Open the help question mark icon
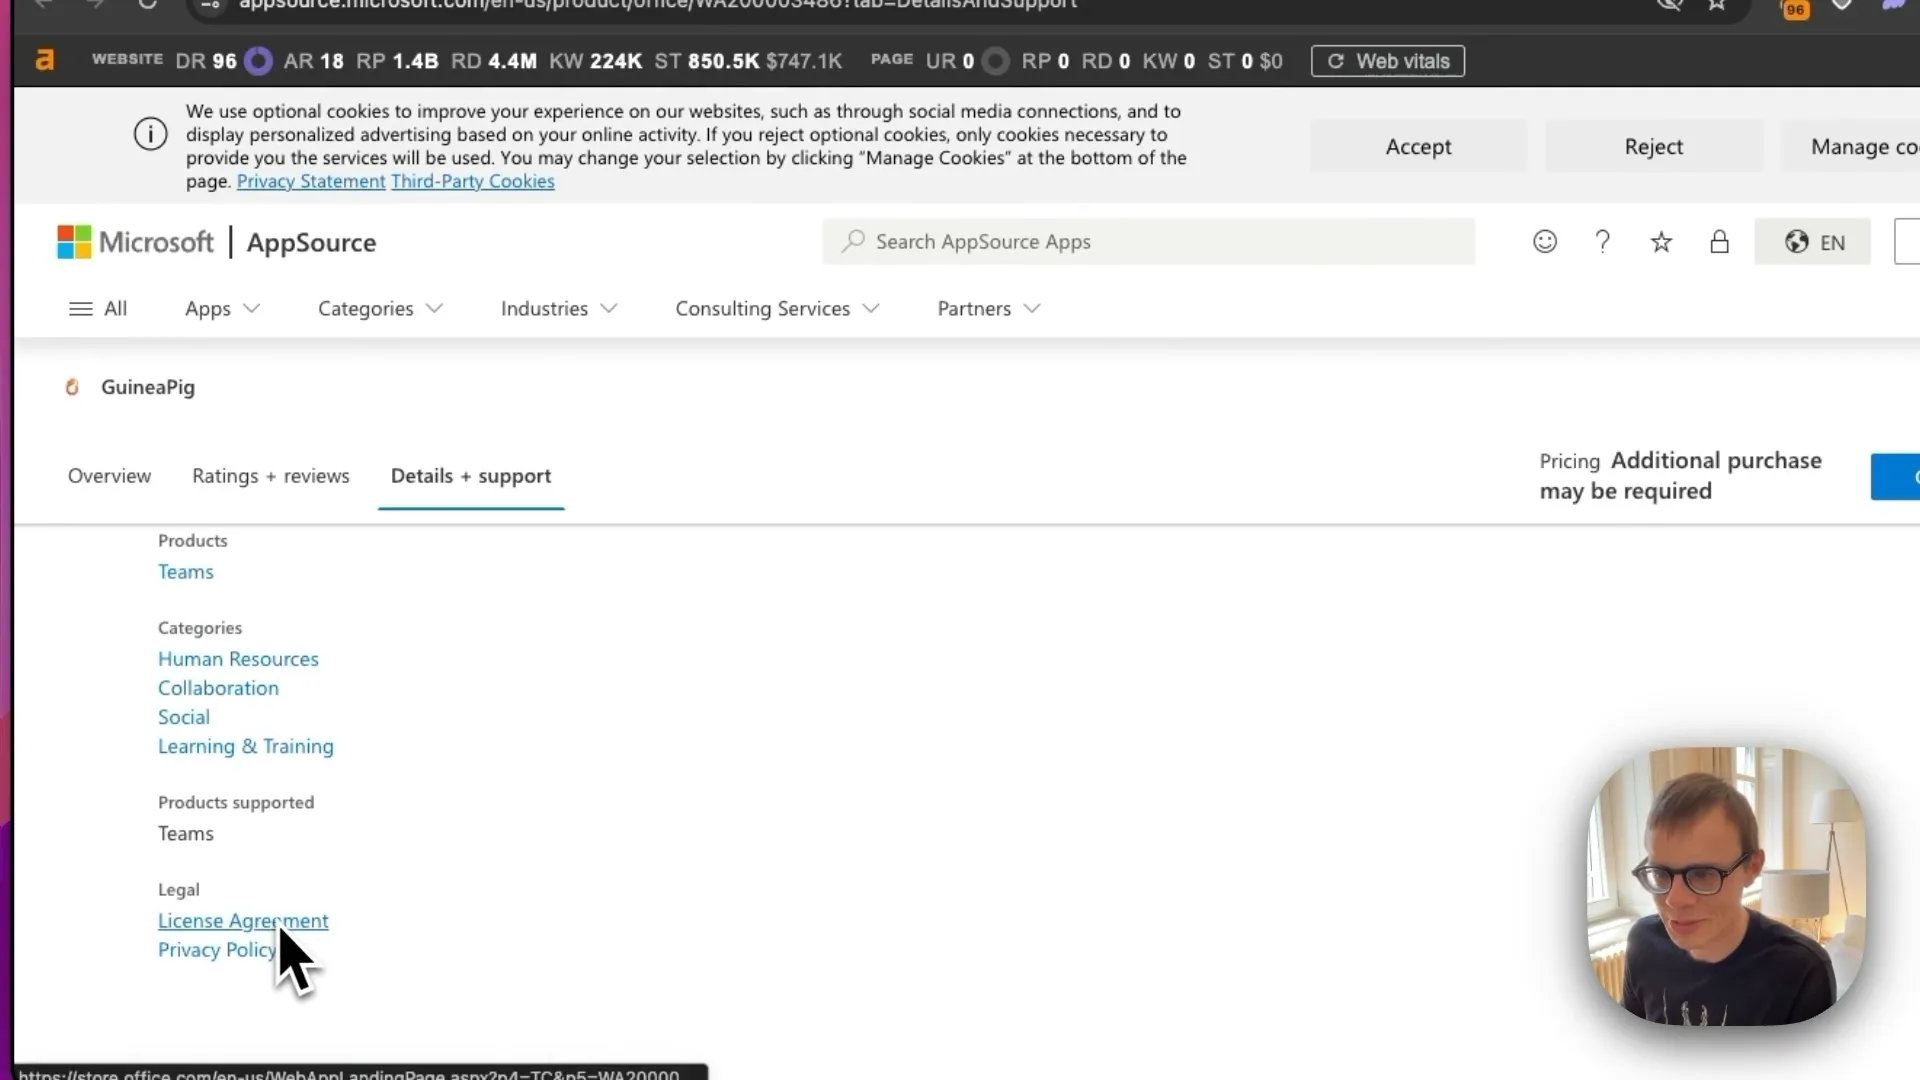The image size is (1920, 1080). (1602, 242)
